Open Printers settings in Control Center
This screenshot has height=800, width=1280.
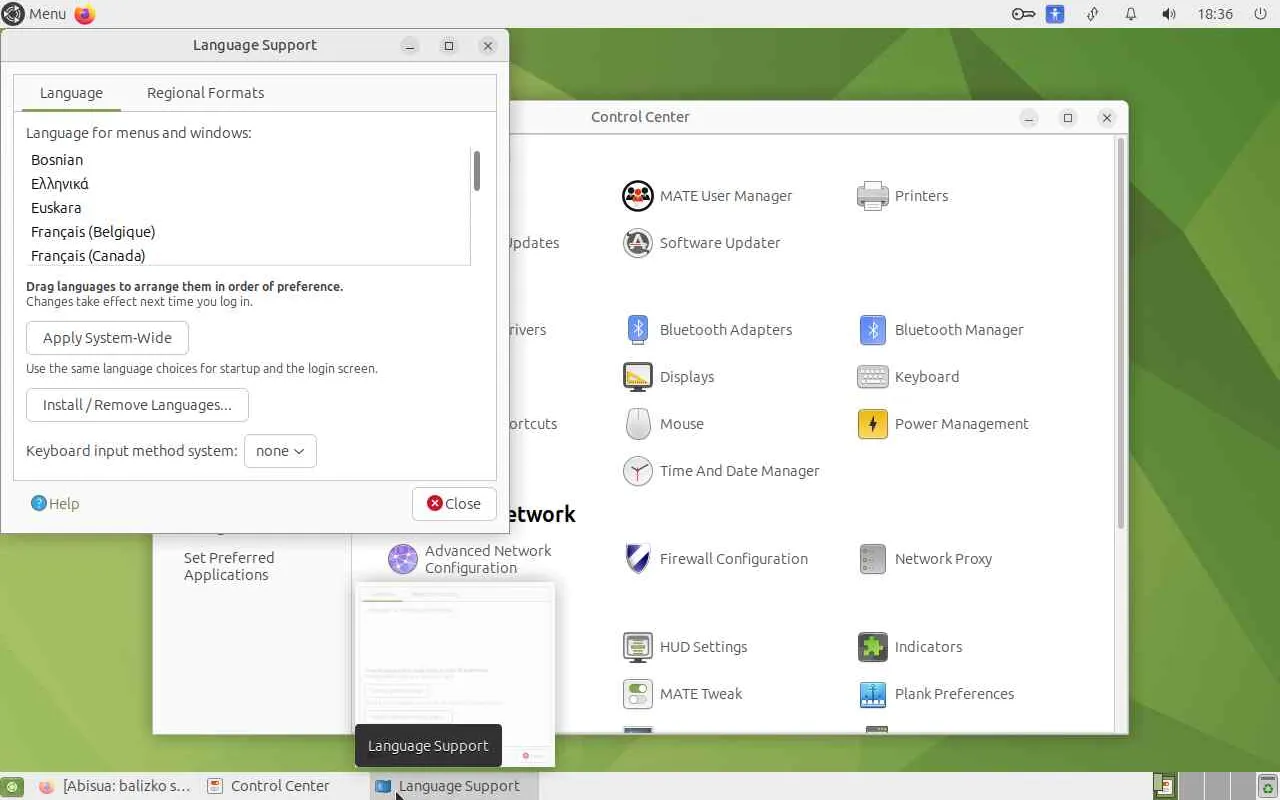point(902,196)
